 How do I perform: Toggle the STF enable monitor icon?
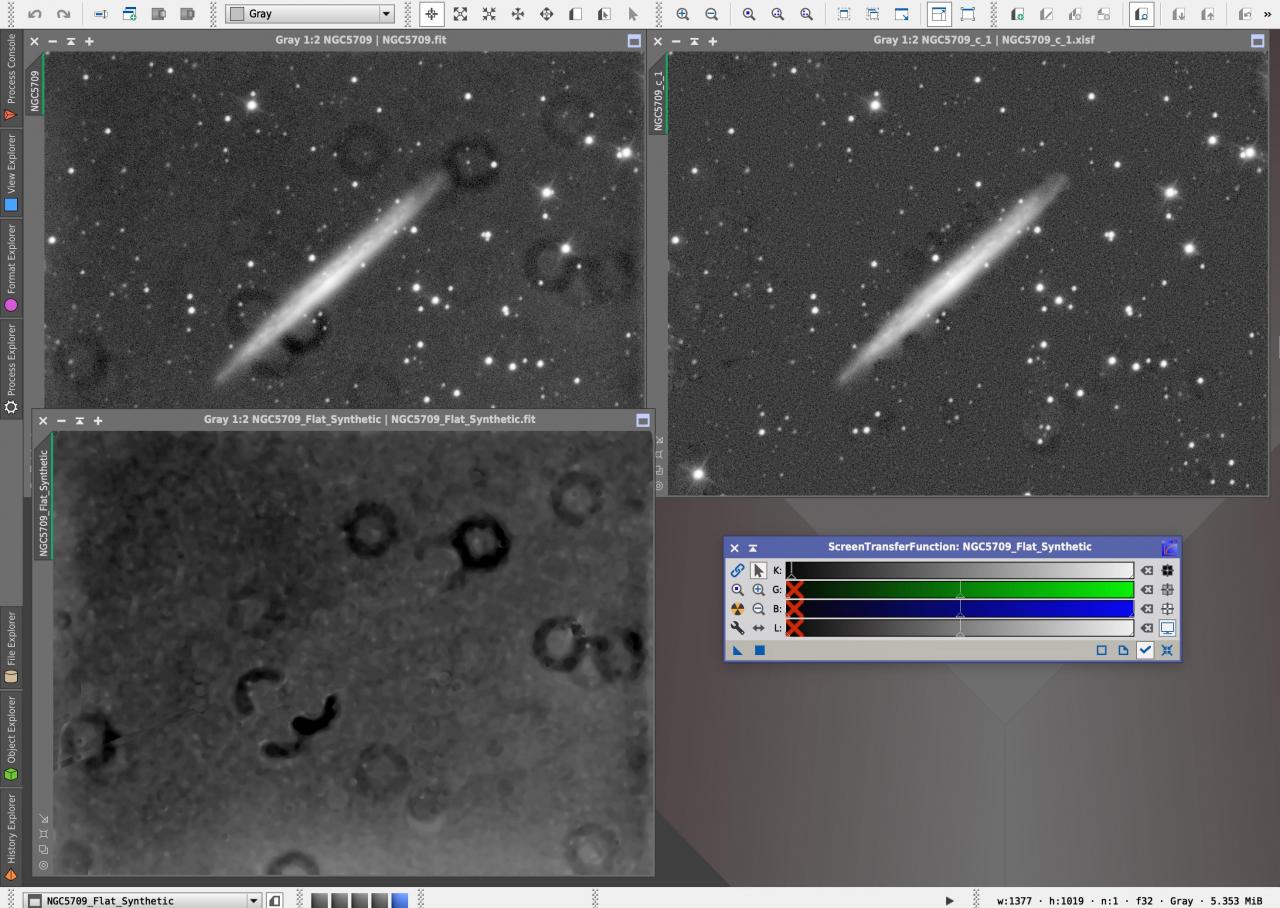coord(1167,628)
